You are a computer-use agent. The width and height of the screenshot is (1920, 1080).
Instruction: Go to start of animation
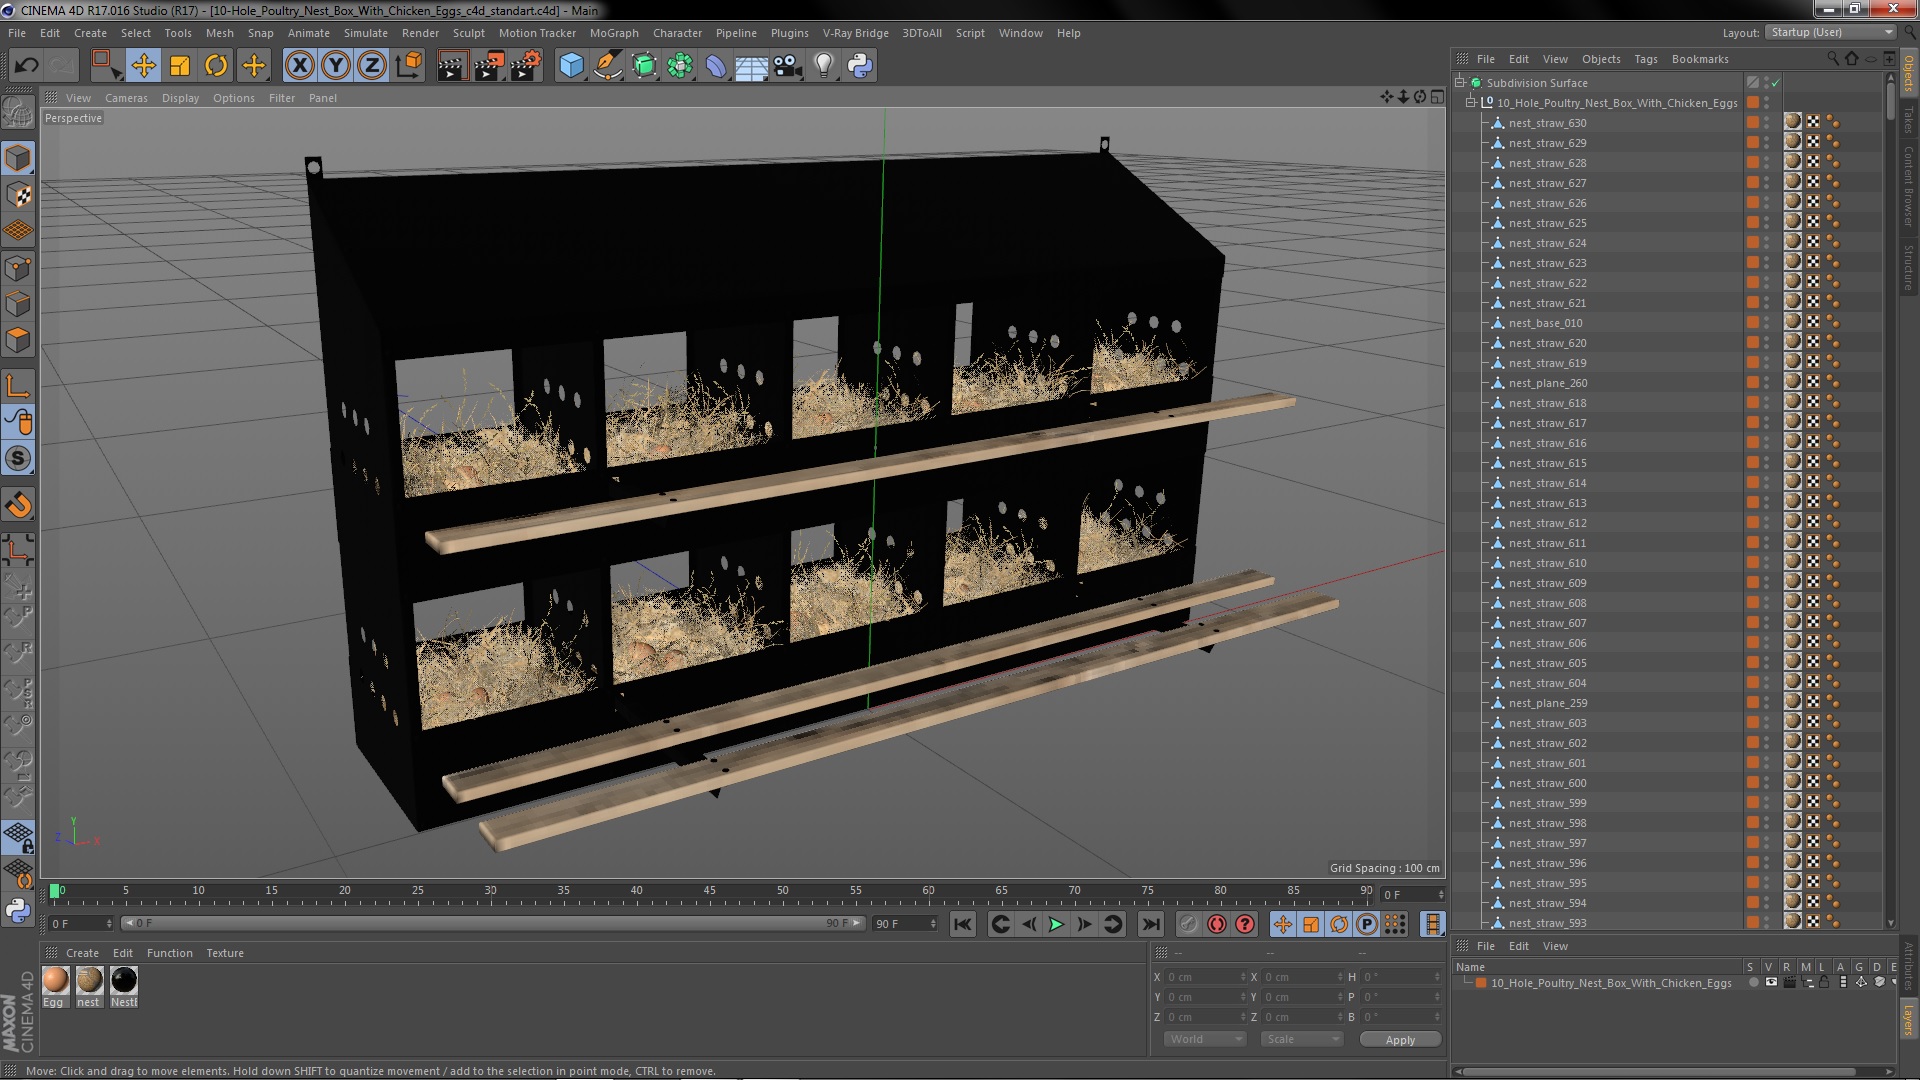(x=962, y=924)
